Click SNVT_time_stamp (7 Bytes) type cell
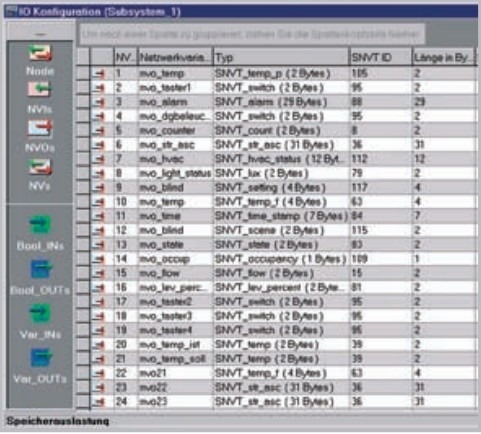Image resolution: width=481 pixels, height=434 pixels. point(281,216)
